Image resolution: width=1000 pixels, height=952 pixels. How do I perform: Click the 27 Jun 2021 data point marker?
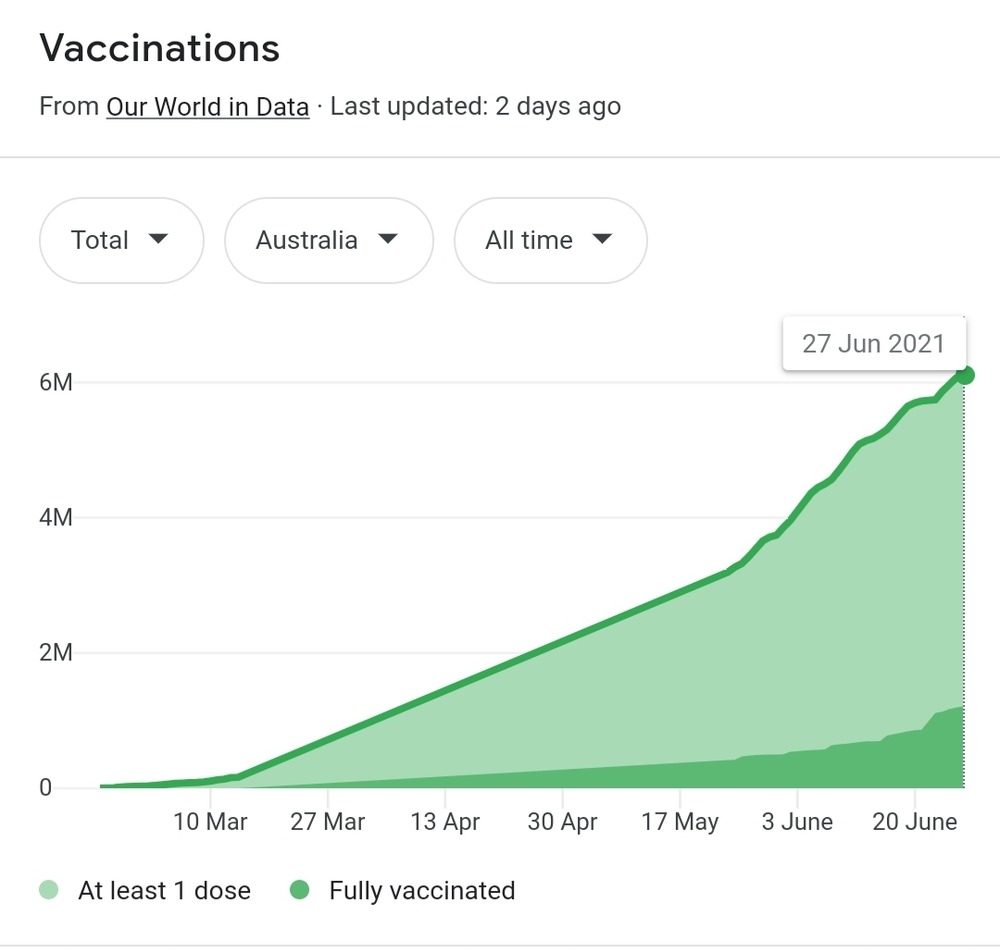965,375
